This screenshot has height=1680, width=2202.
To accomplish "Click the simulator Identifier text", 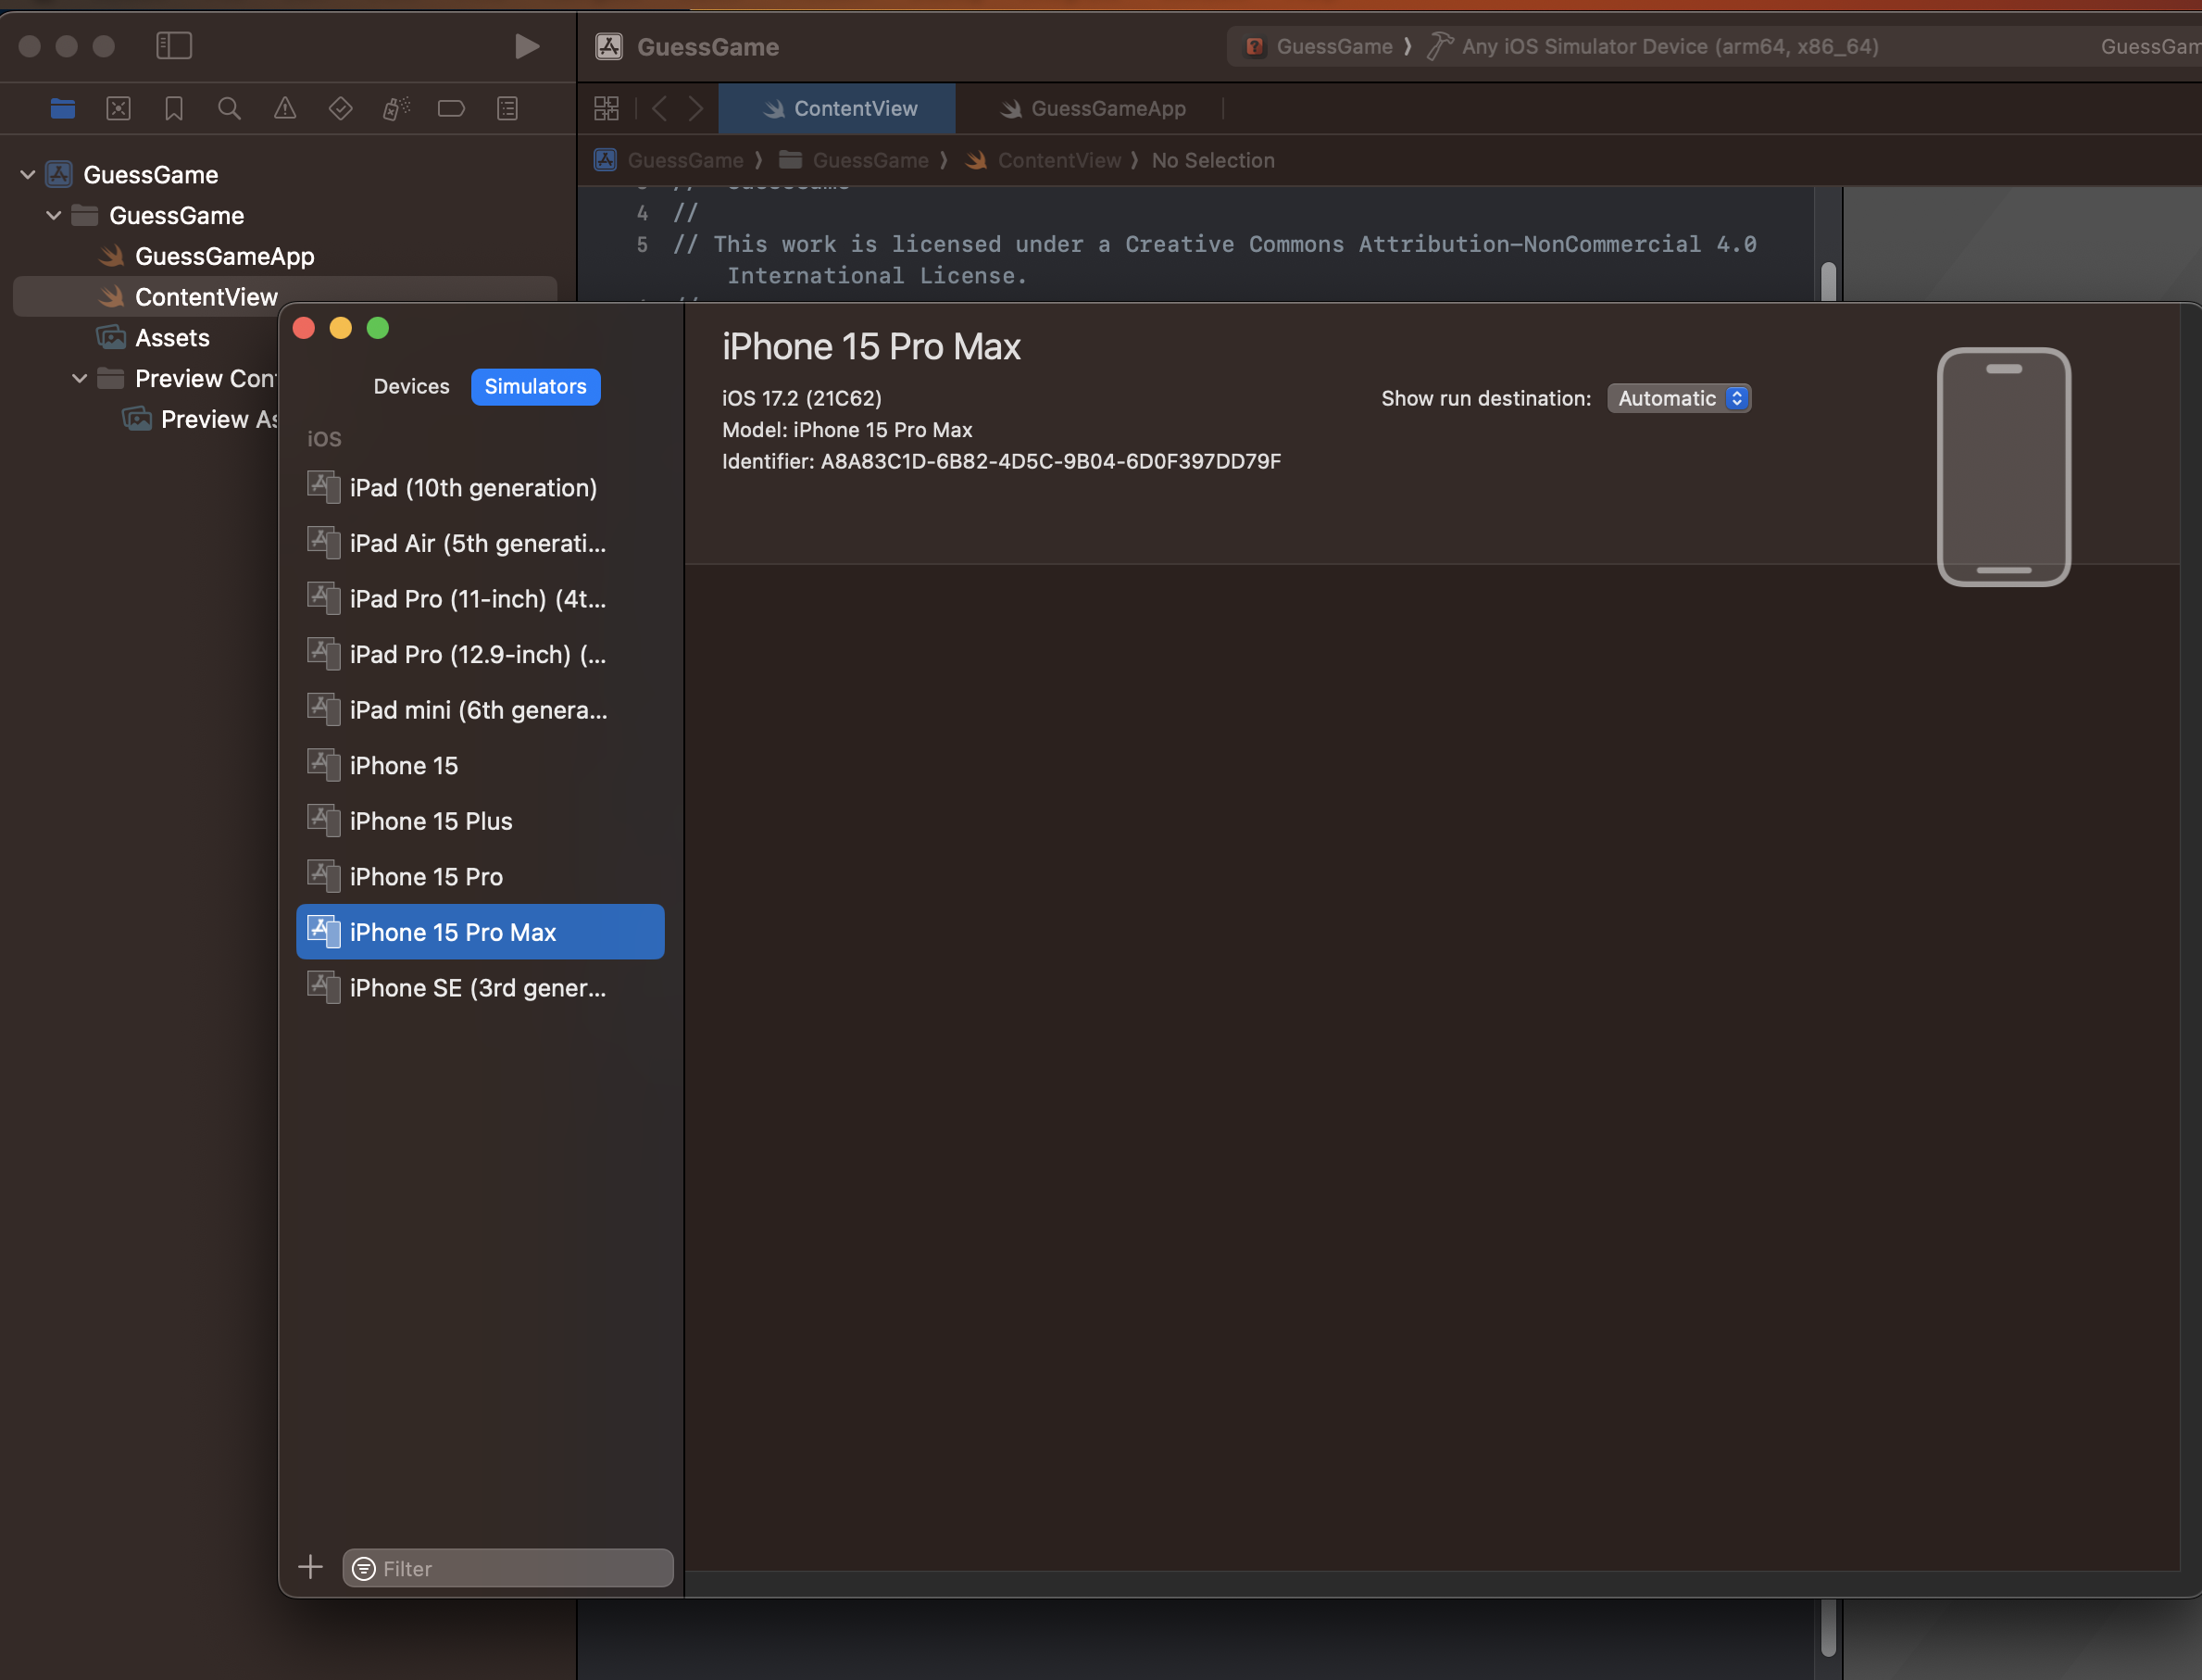I will [x=1001, y=462].
